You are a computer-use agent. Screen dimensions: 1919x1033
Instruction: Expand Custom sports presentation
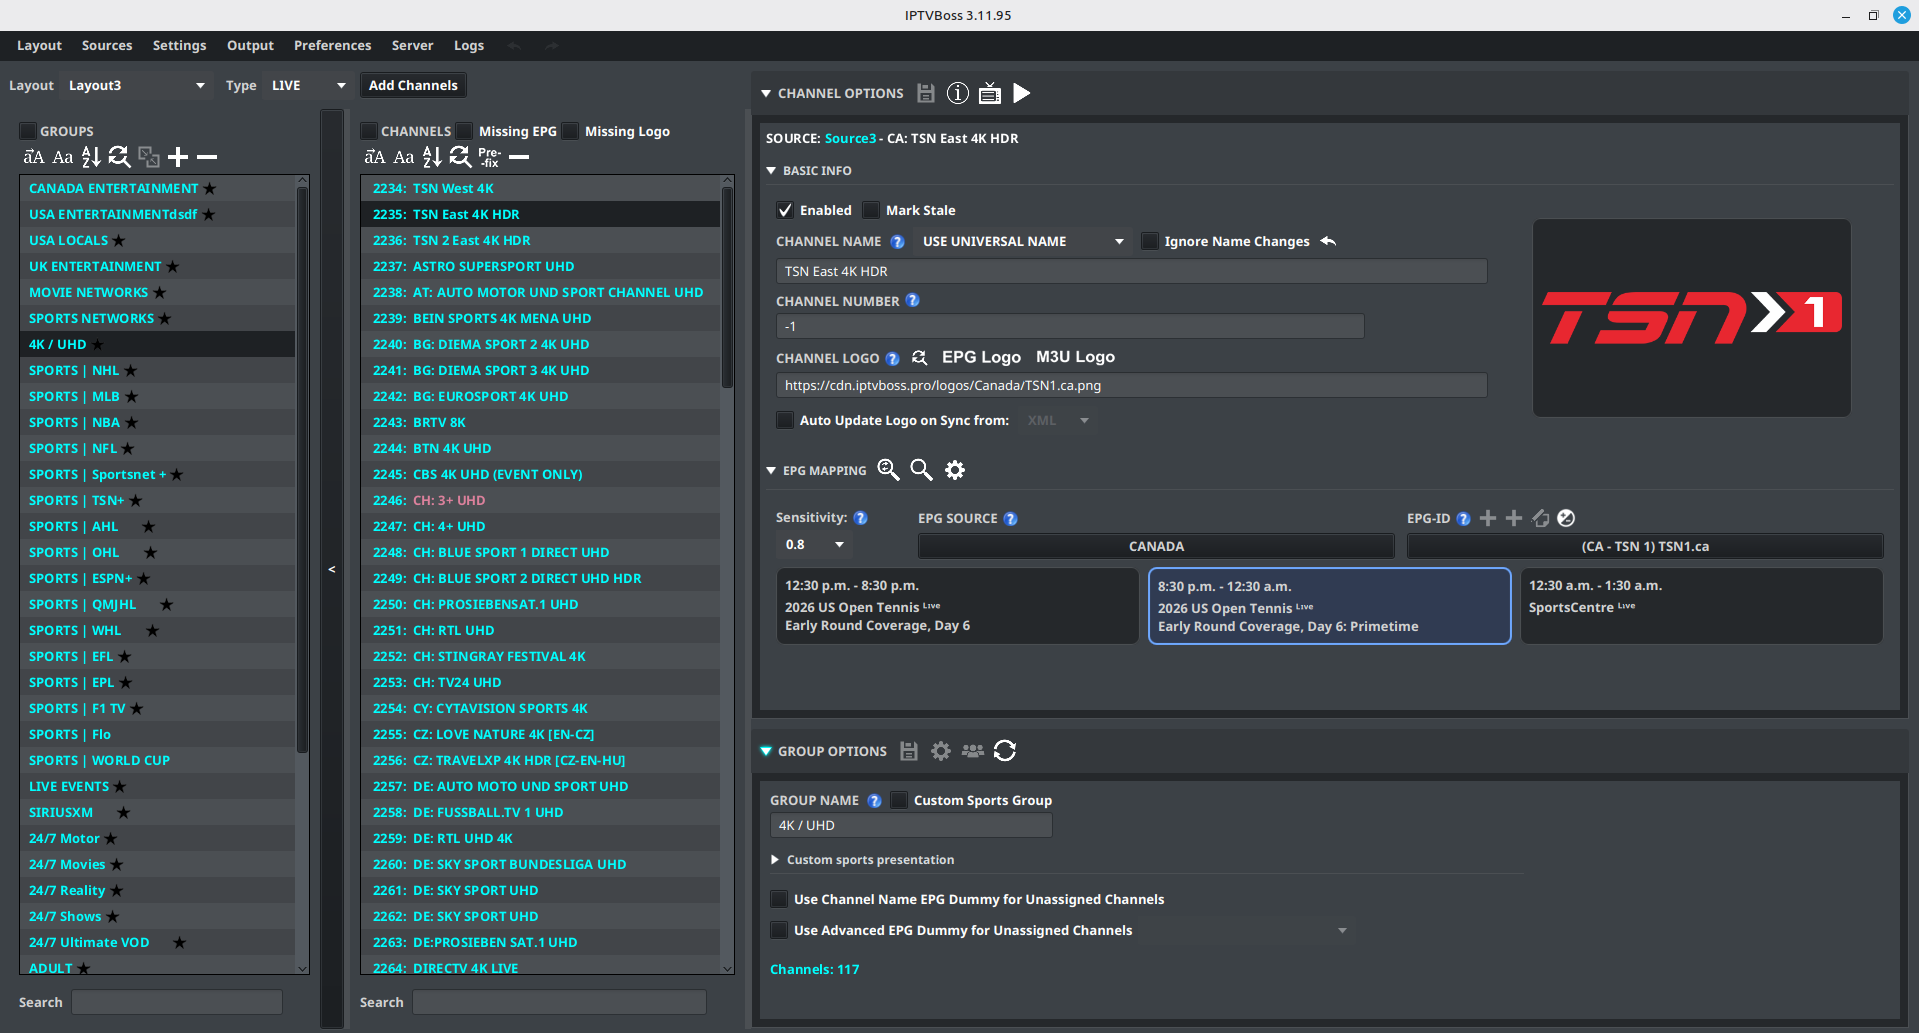click(775, 860)
